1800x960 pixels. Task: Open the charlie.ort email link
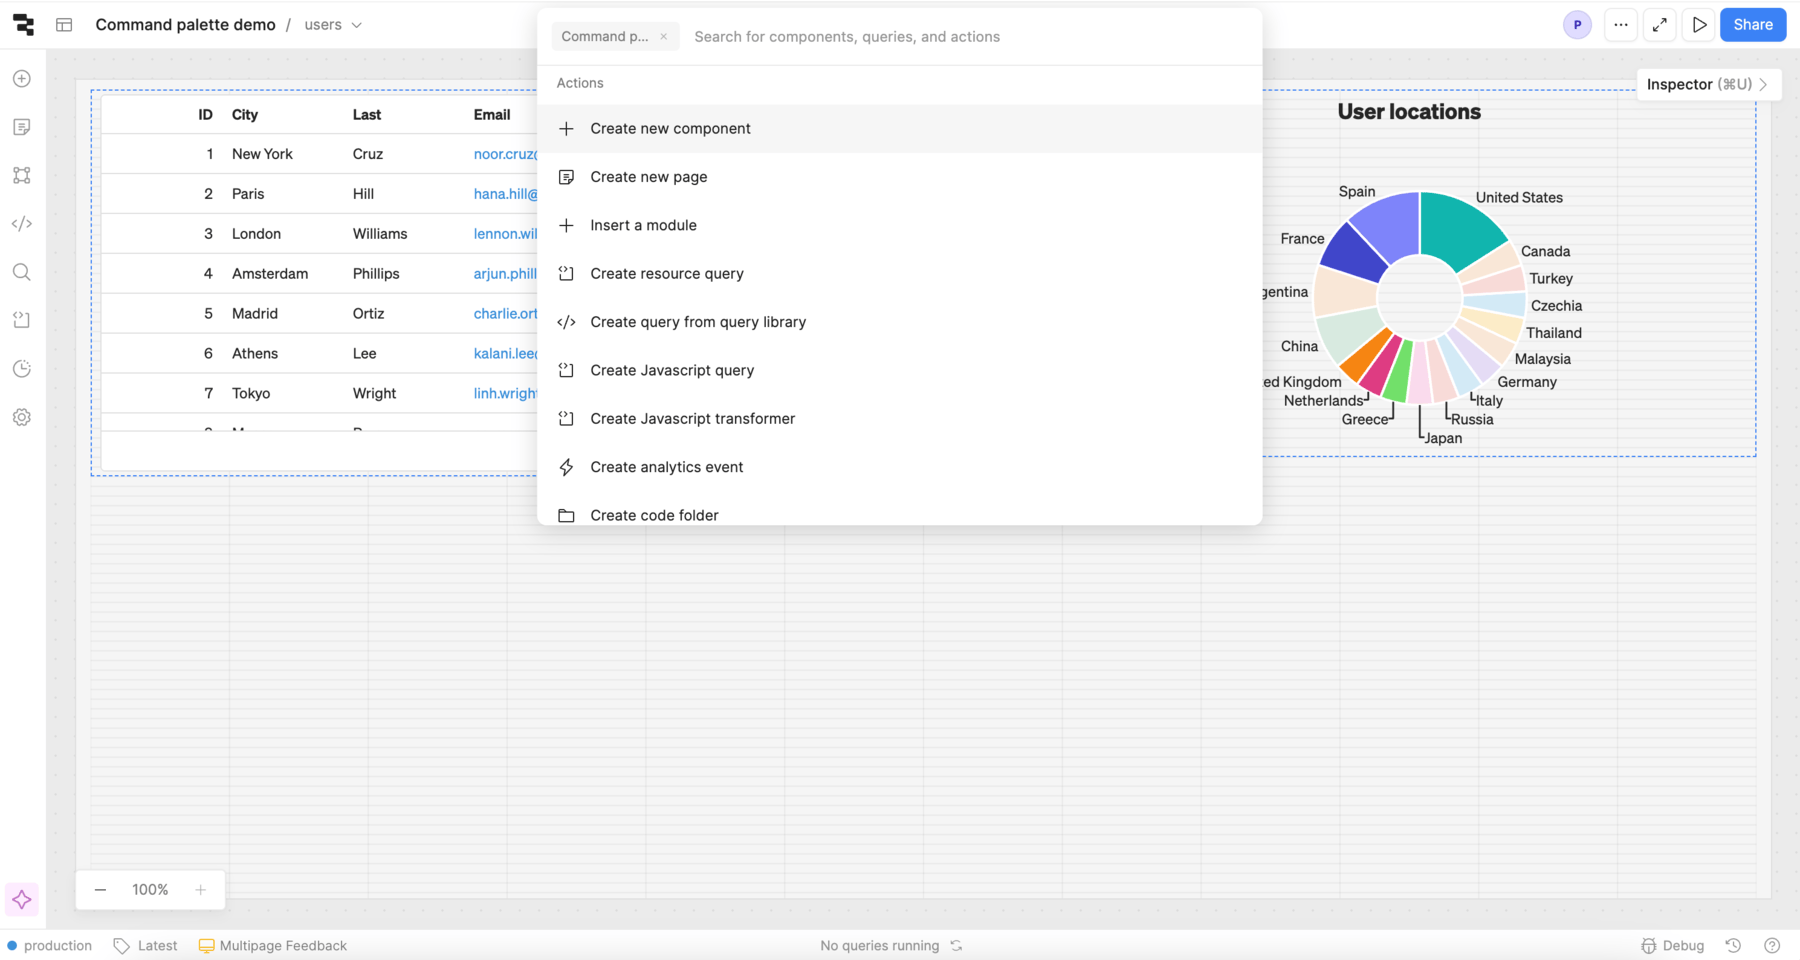[x=505, y=314]
